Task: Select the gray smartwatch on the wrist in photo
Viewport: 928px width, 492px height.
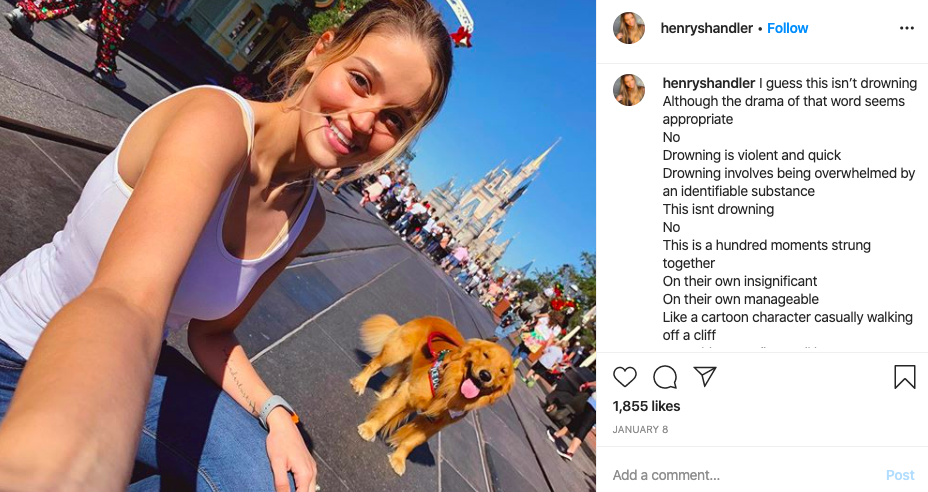Action: click(x=276, y=410)
